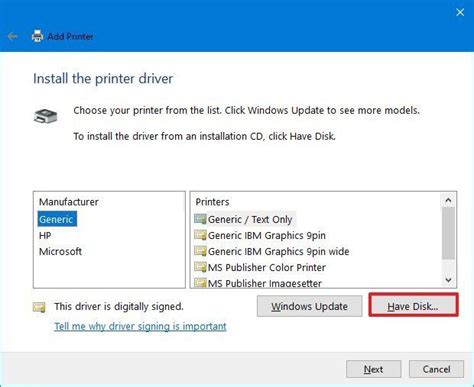Click the Printers column header
The height and width of the screenshot is (387, 474).
212,202
